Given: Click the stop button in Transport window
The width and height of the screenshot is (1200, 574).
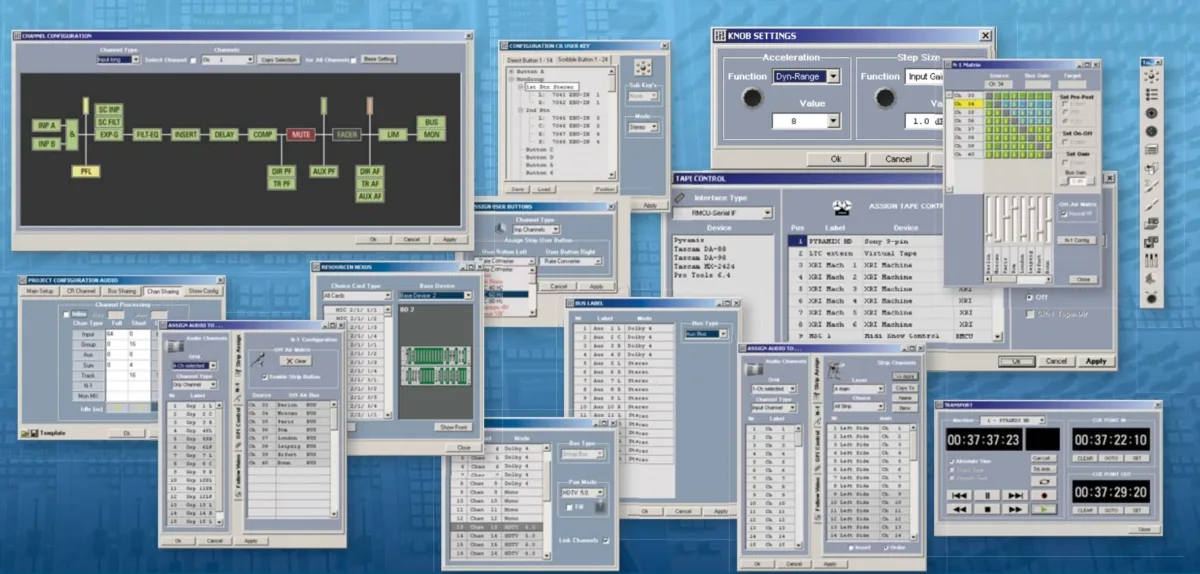Looking at the screenshot, I should tap(988, 508).
